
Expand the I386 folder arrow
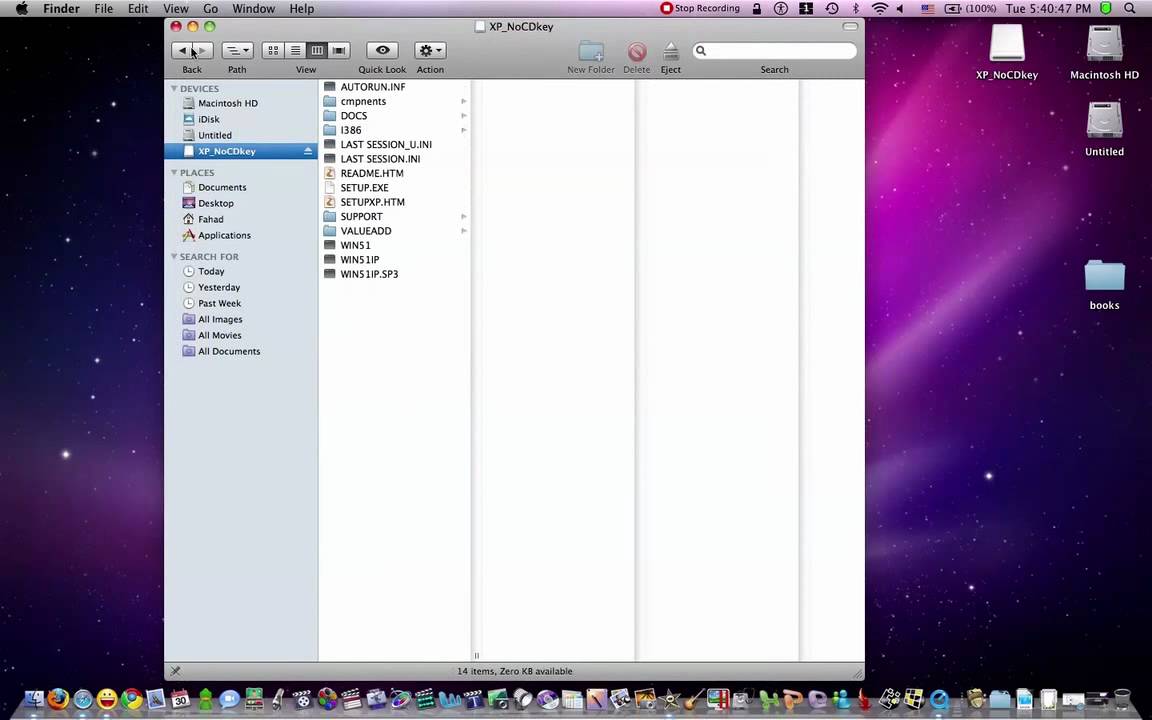pos(464,130)
